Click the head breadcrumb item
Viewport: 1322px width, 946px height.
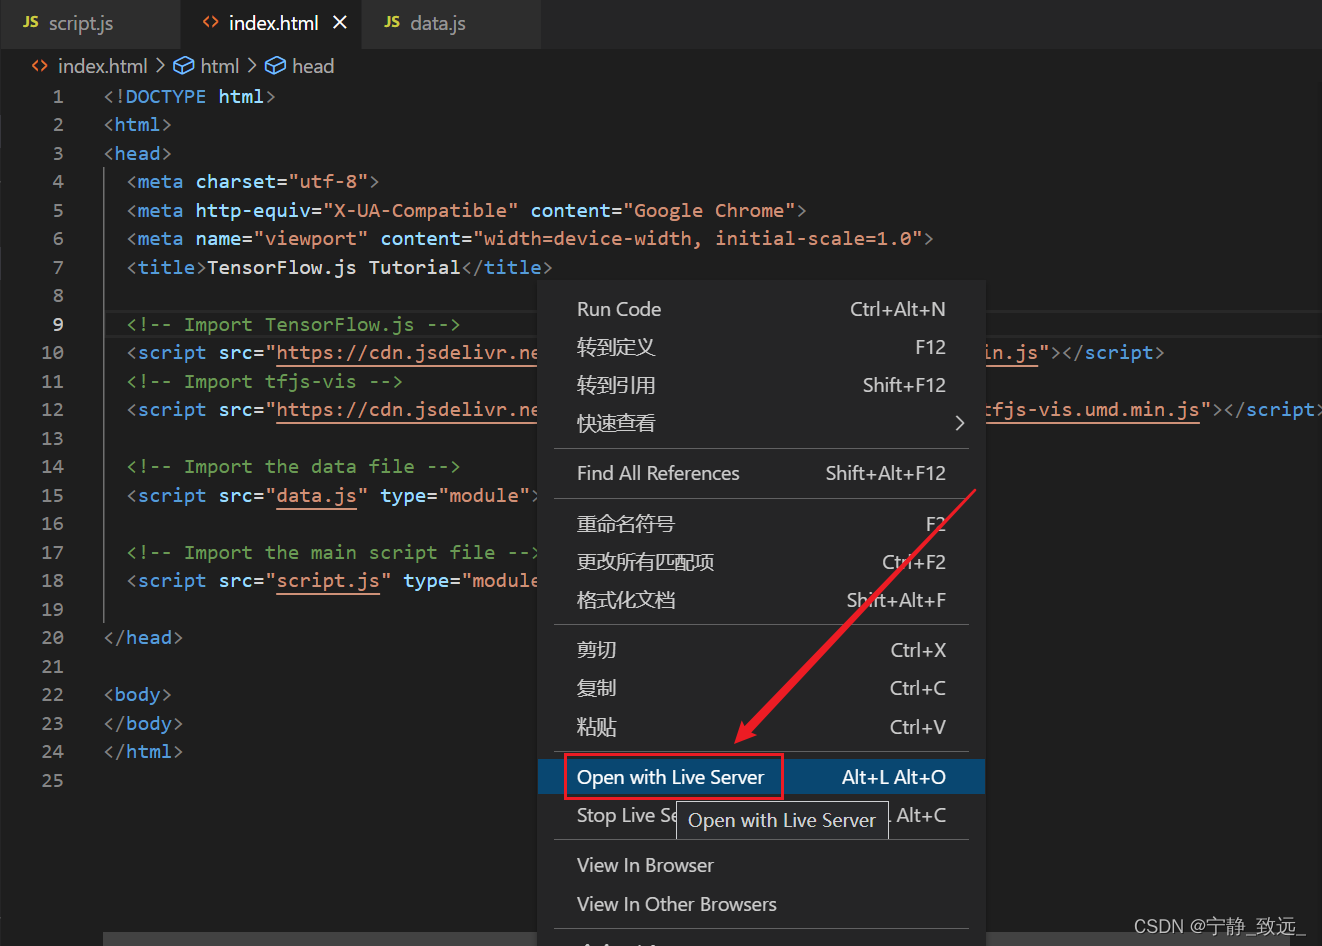click(313, 66)
